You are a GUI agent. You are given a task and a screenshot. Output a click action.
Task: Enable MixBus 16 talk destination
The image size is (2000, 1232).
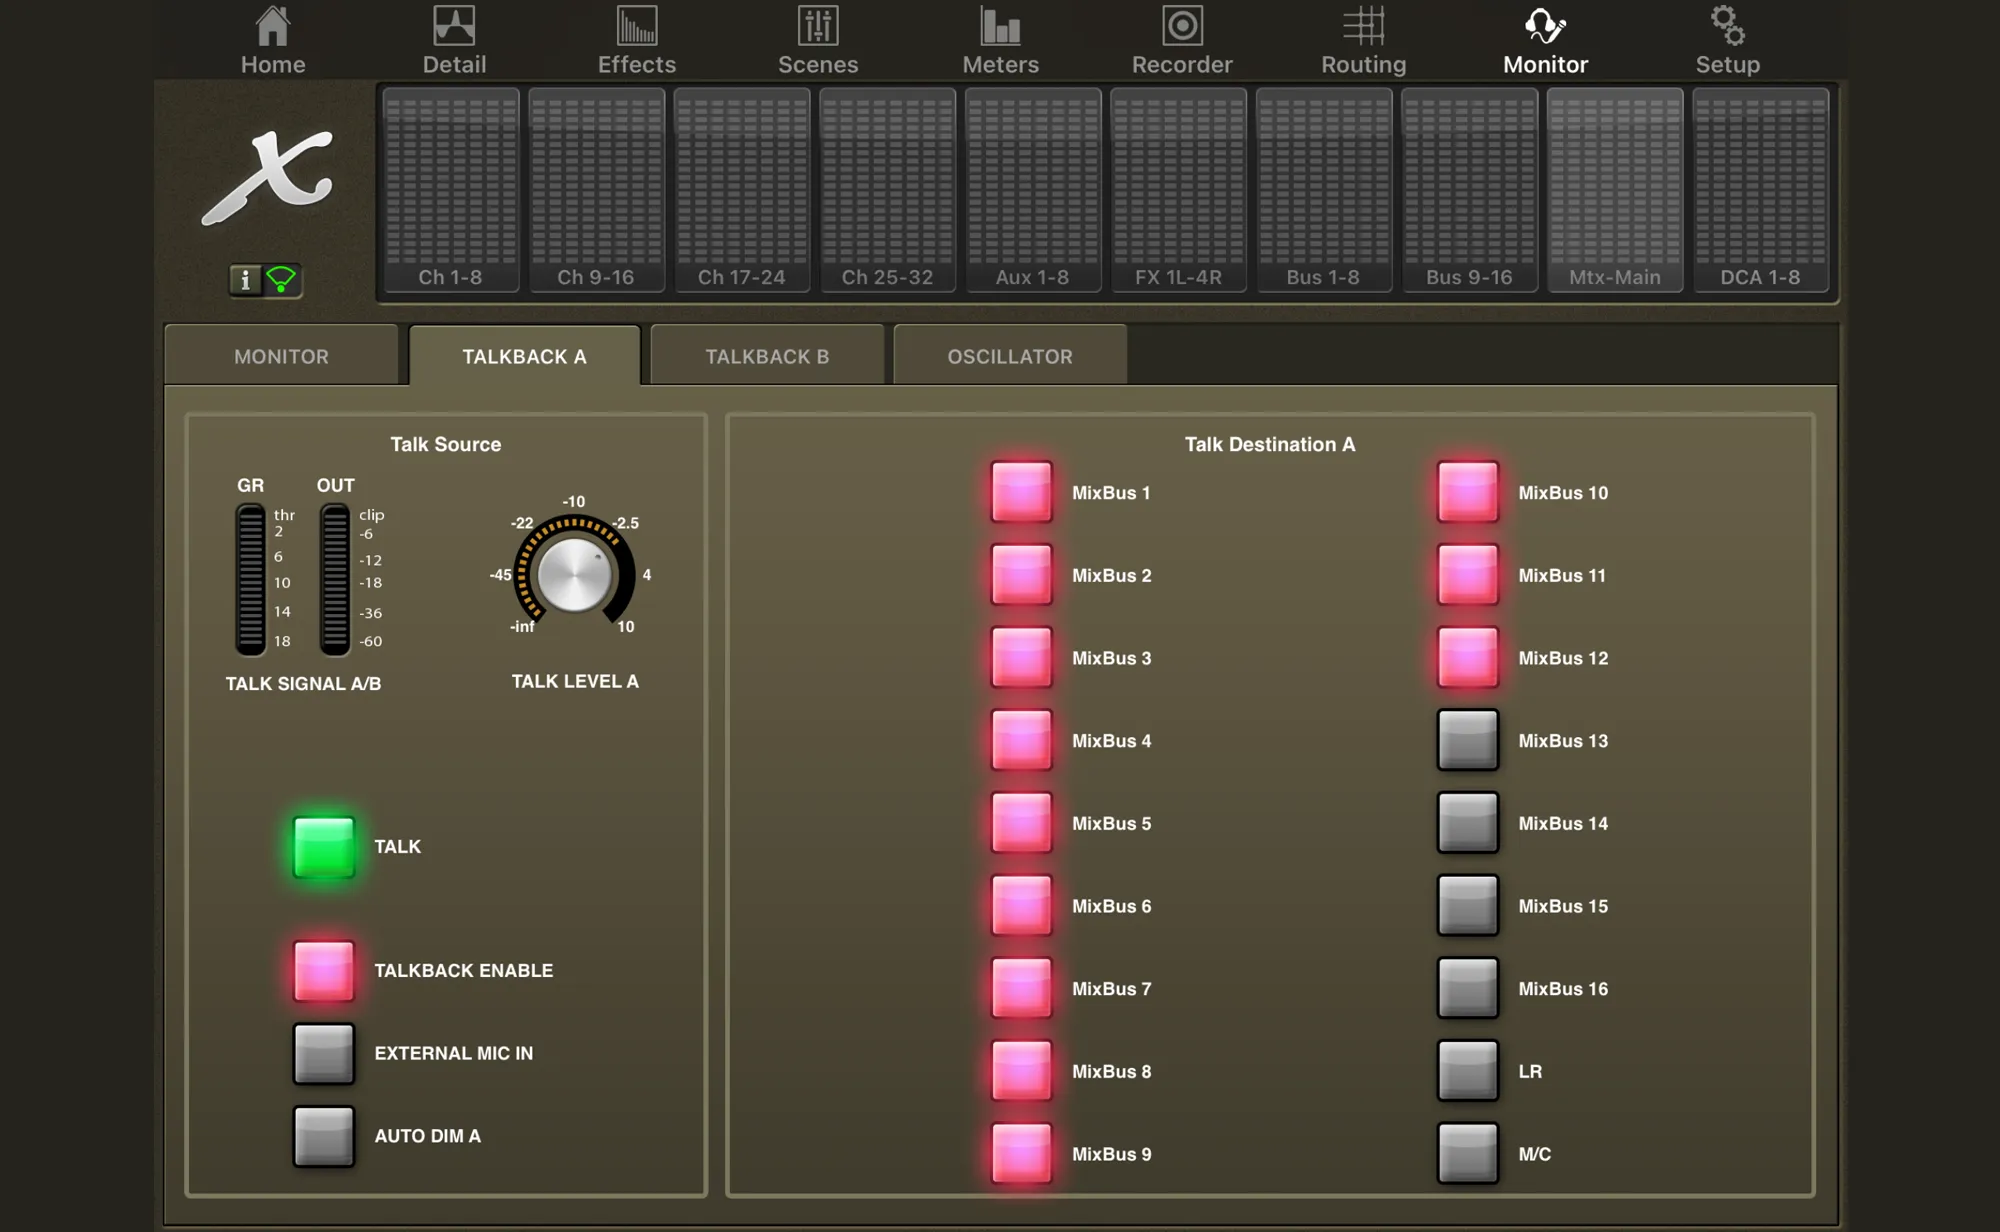point(1468,988)
